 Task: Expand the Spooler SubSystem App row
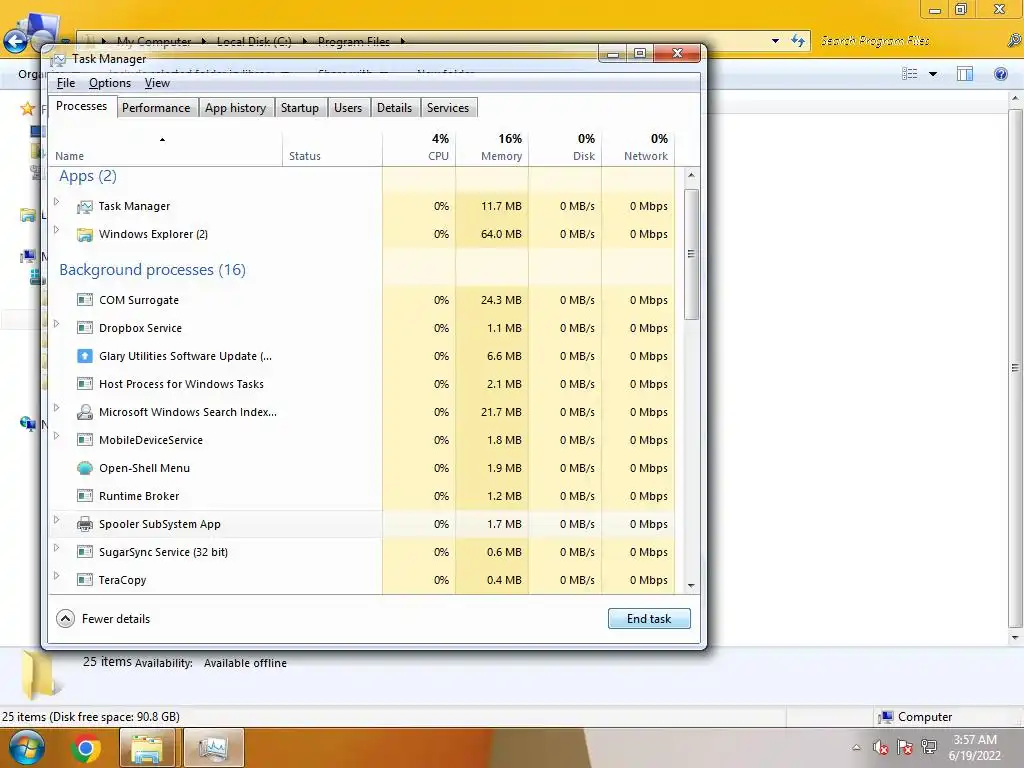tap(57, 520)
